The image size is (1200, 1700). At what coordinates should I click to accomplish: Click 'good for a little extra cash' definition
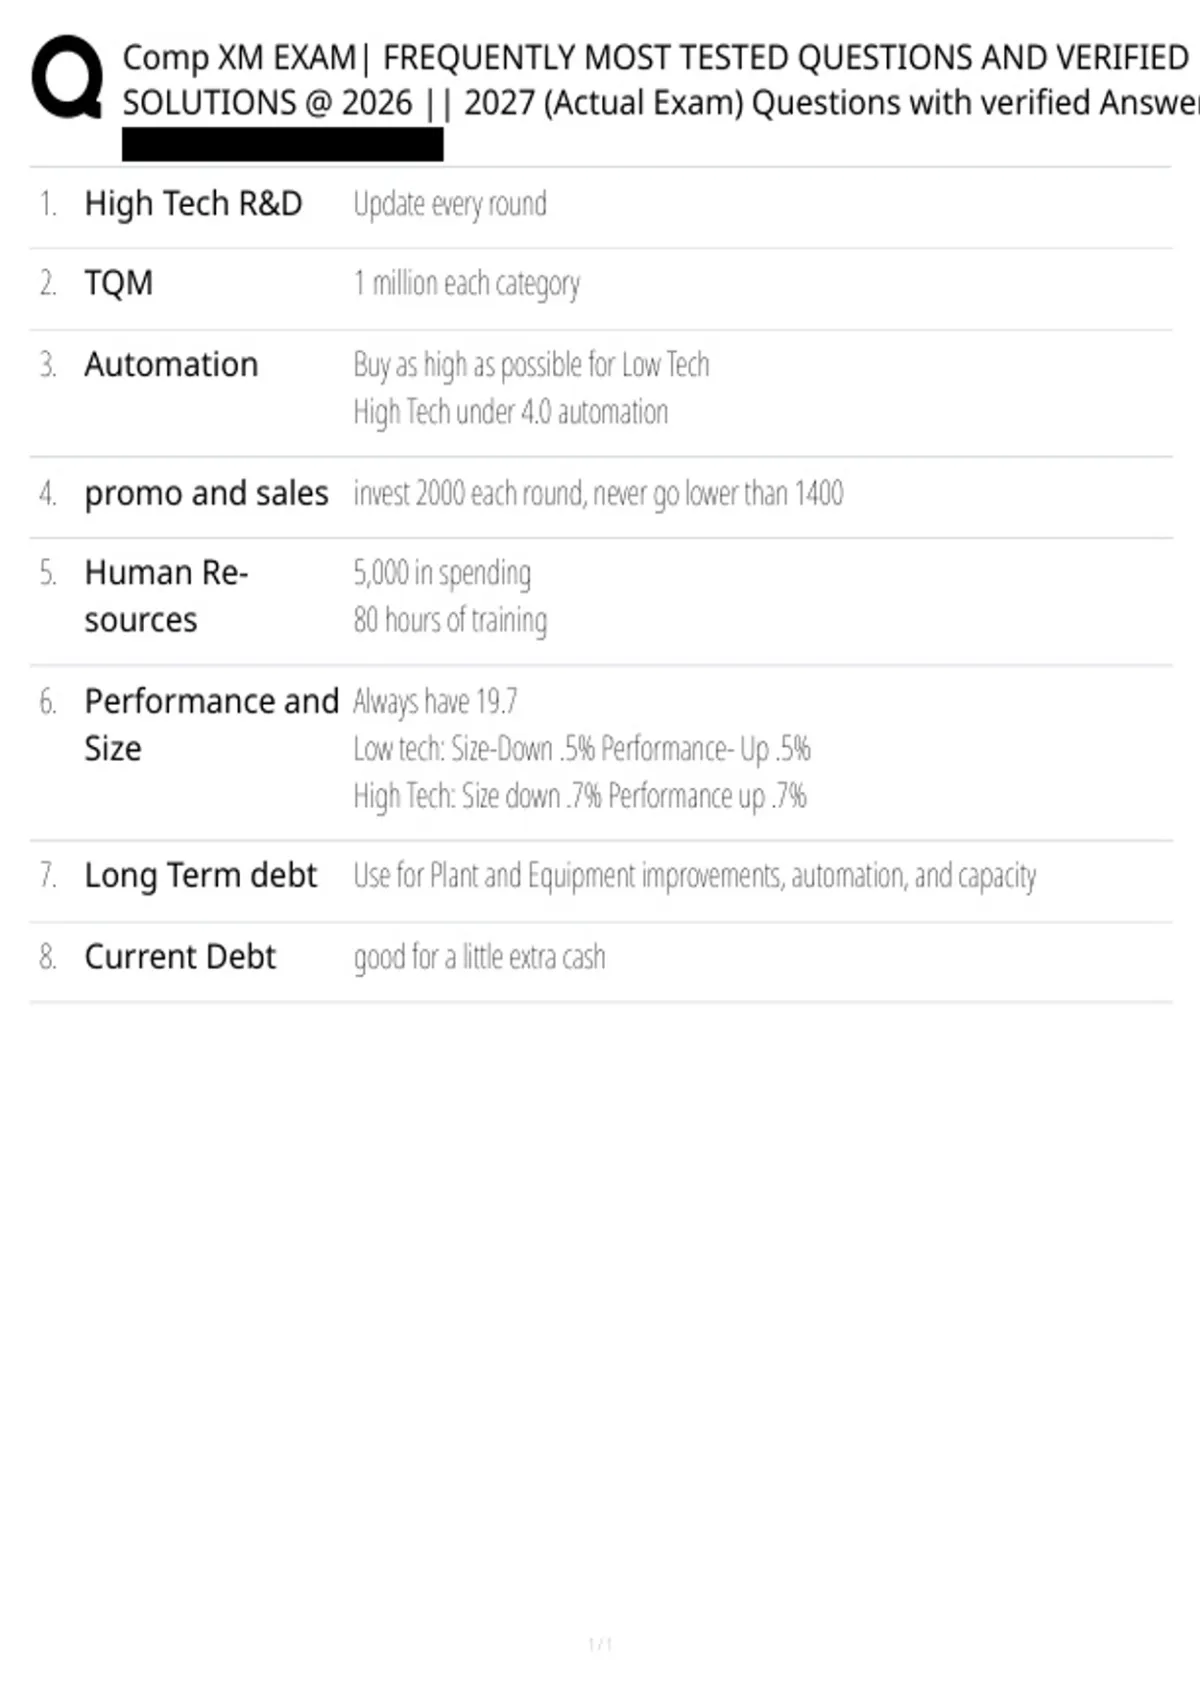(479, 958)
